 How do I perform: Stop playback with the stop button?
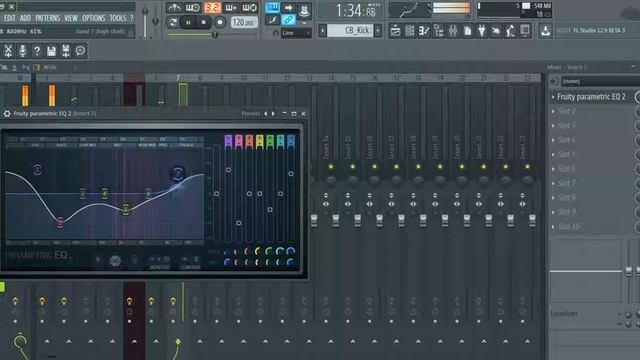(x=203, y=22)
